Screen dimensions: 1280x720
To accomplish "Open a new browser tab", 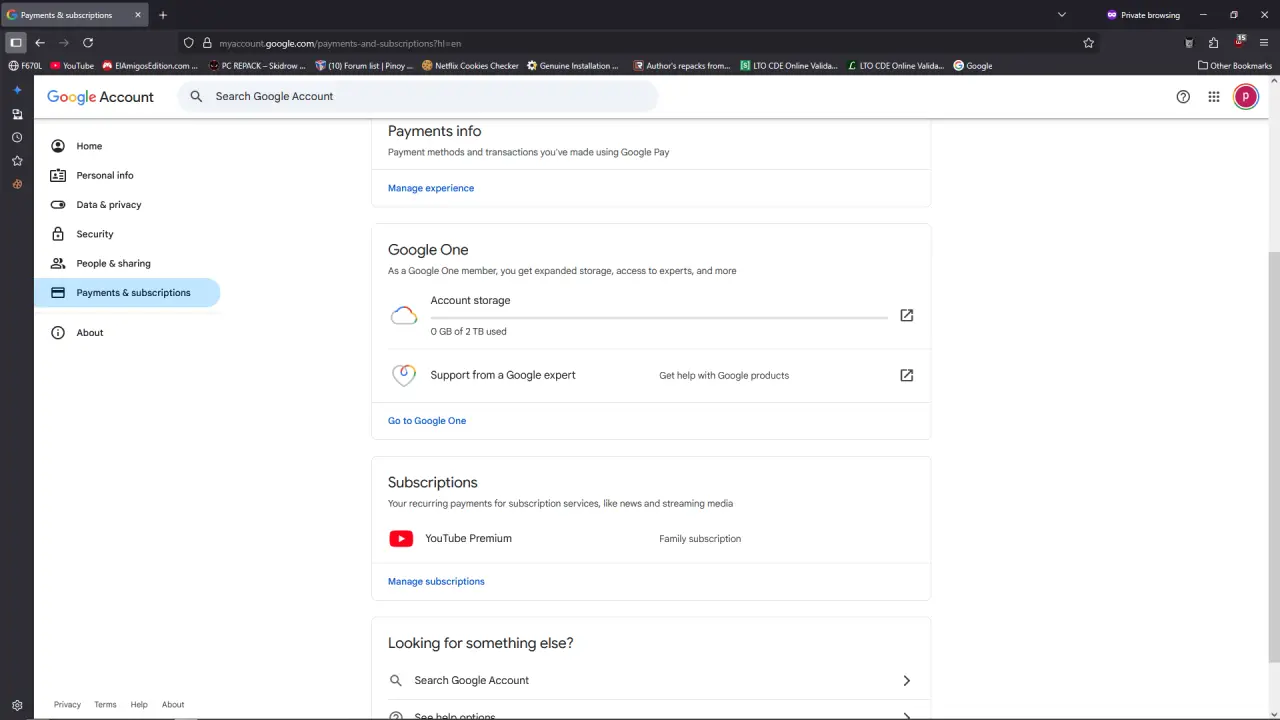I will coord(163,15).
